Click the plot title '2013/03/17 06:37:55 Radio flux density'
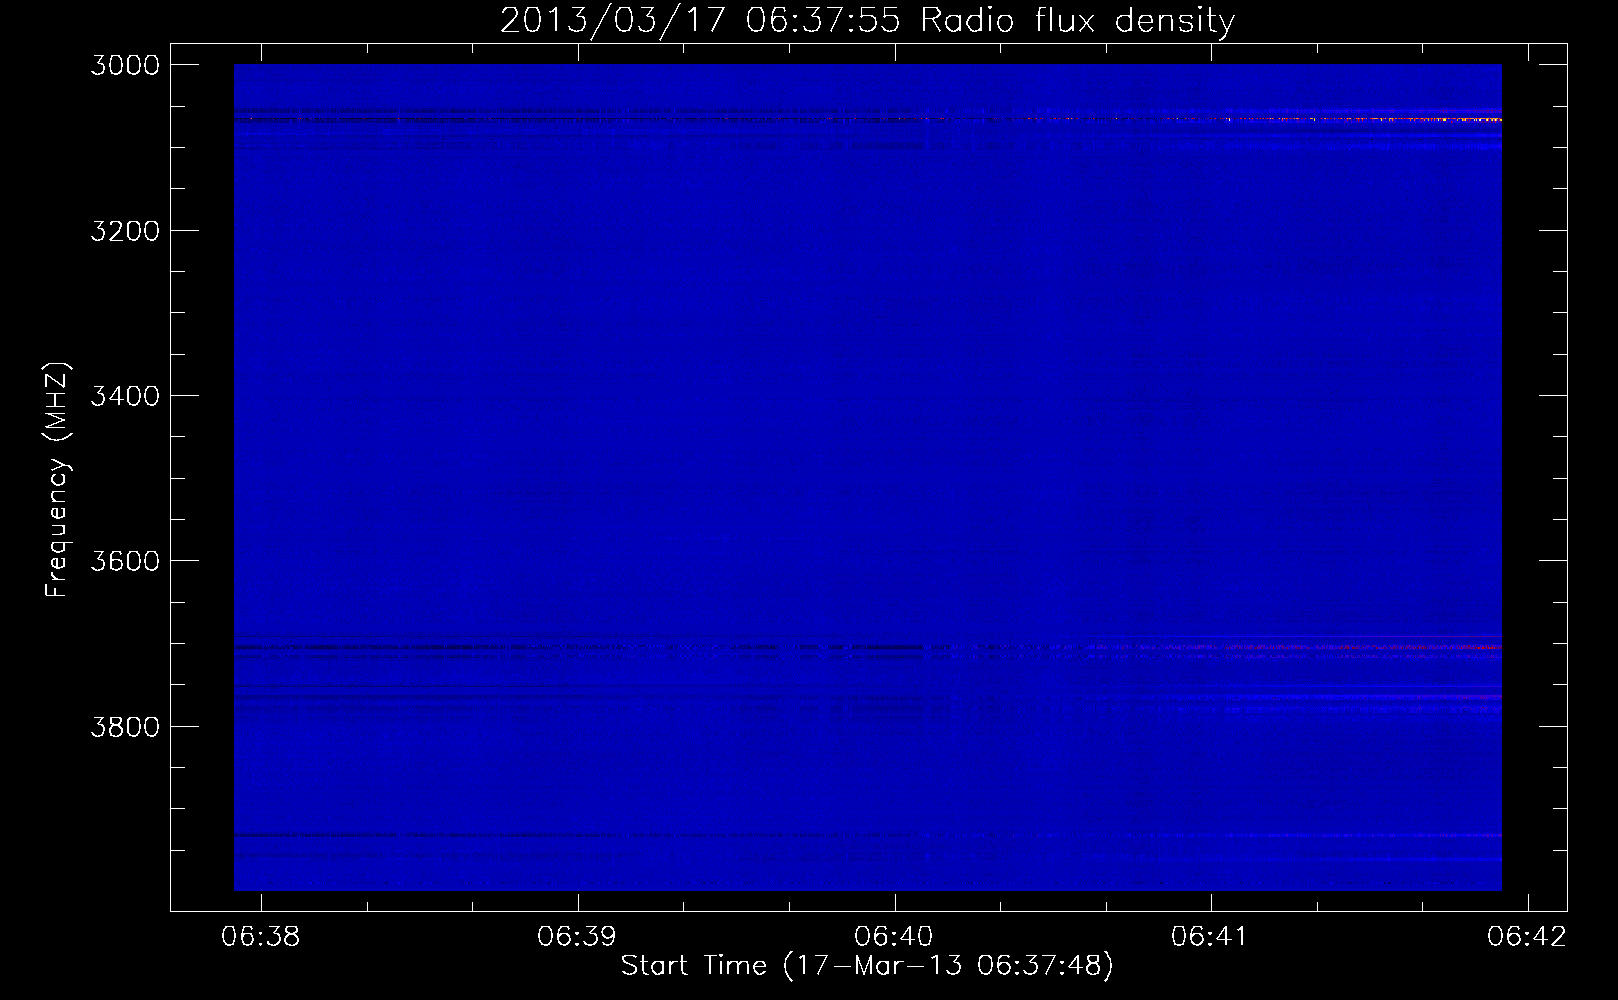Viewport: 1618px width, 1000px height. [867, 20]
